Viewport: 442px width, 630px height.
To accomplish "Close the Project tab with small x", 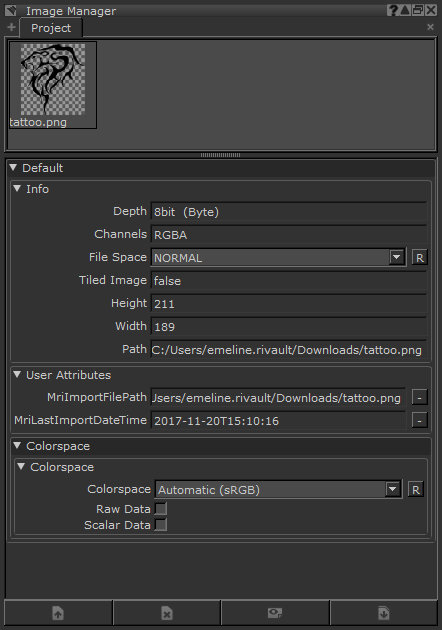I will tap(430, 27).
